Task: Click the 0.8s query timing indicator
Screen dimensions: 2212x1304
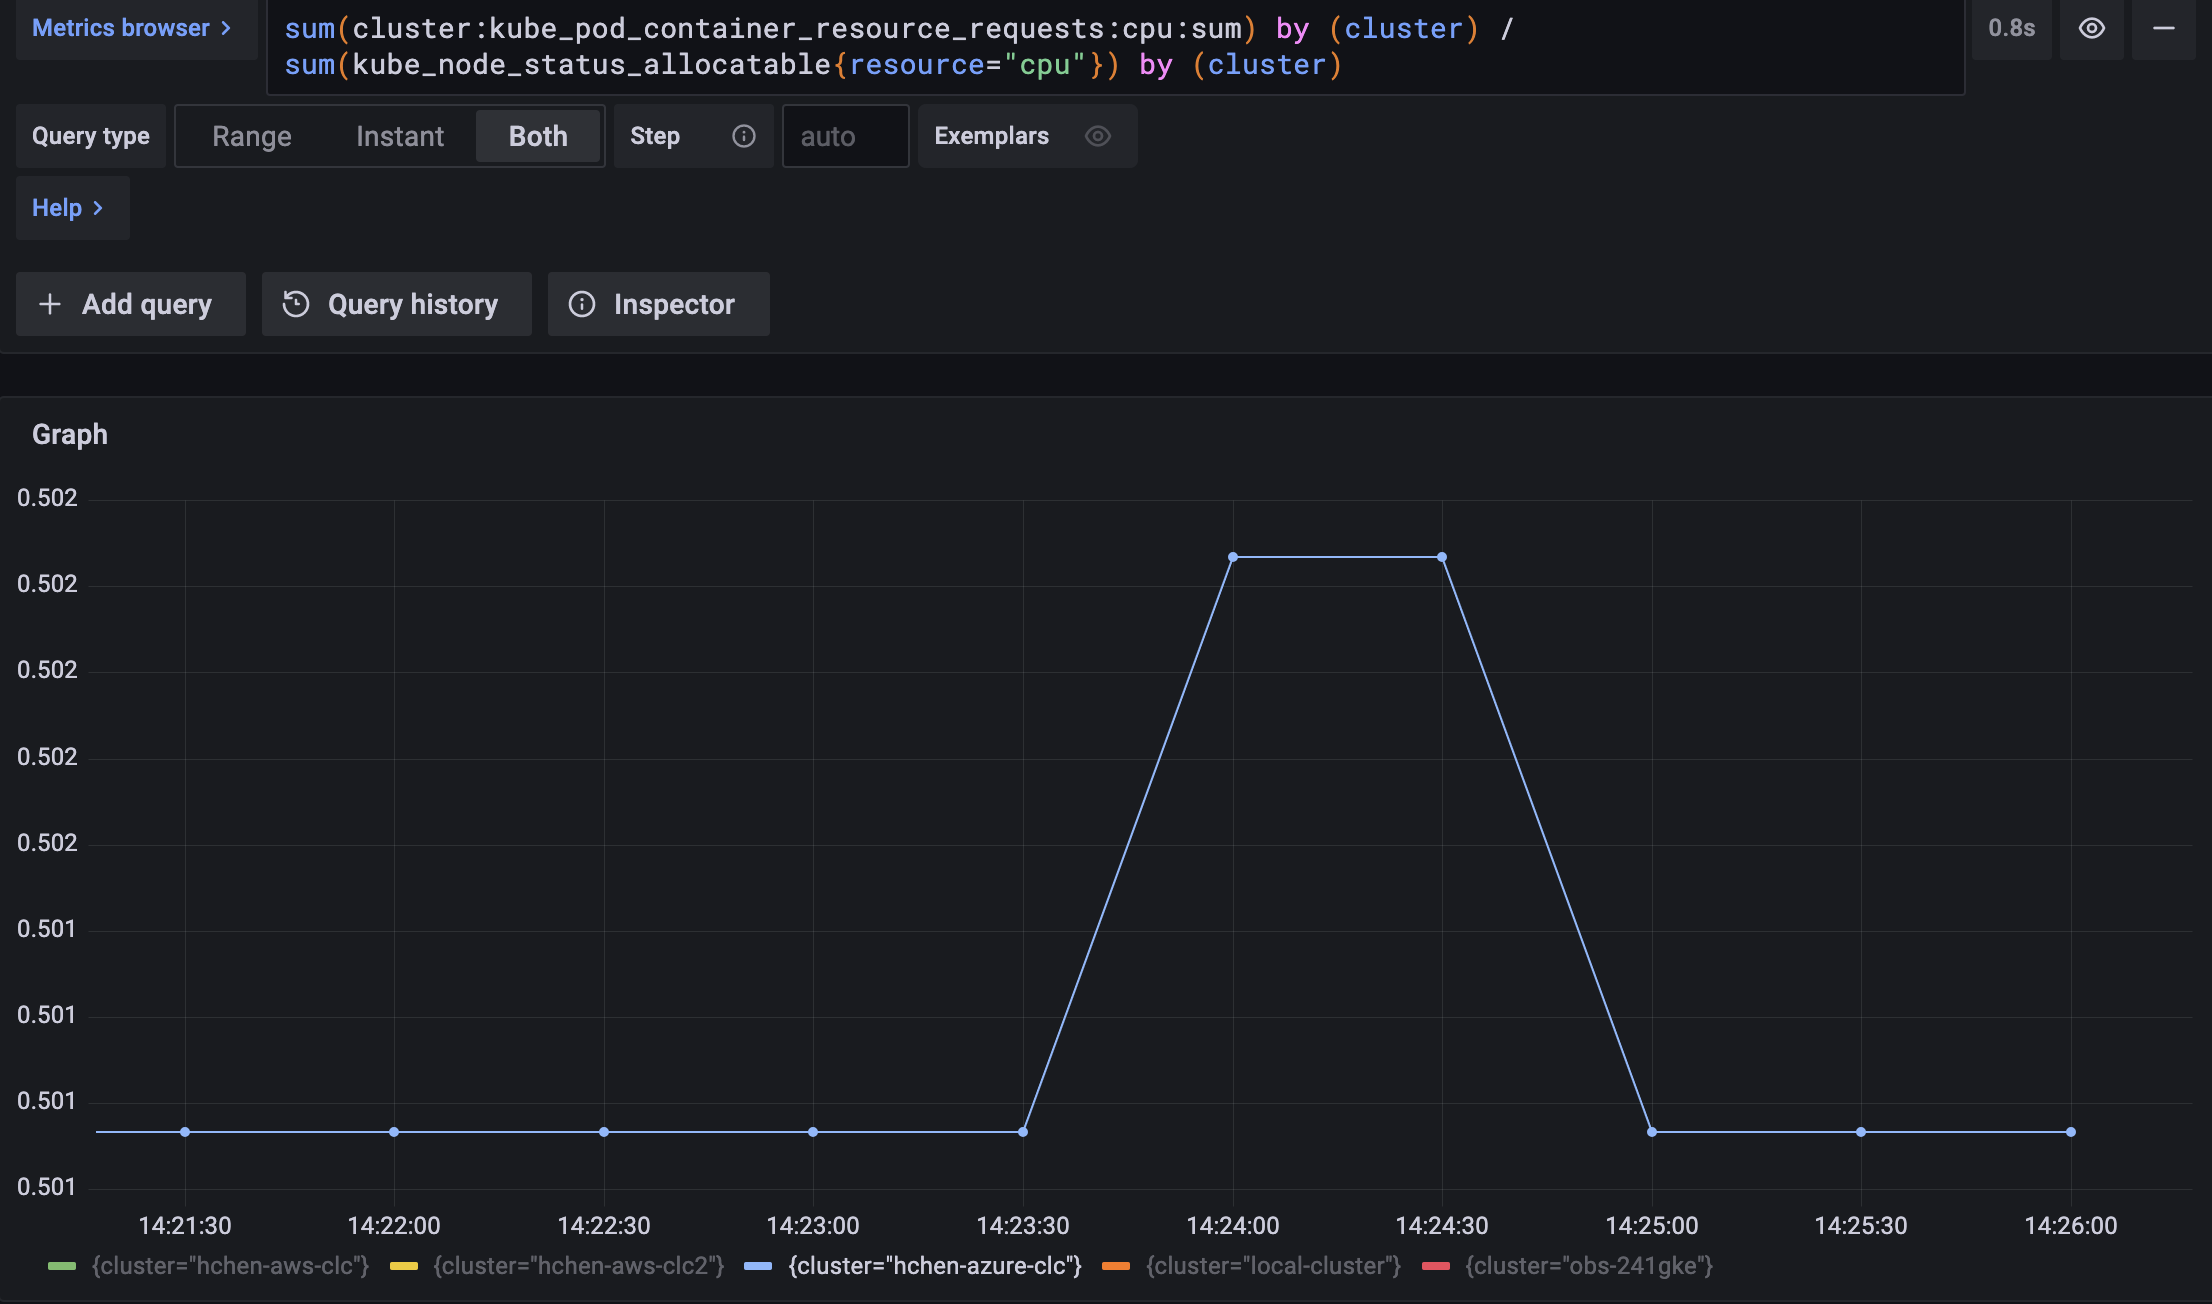Action: pos(2011,29)
